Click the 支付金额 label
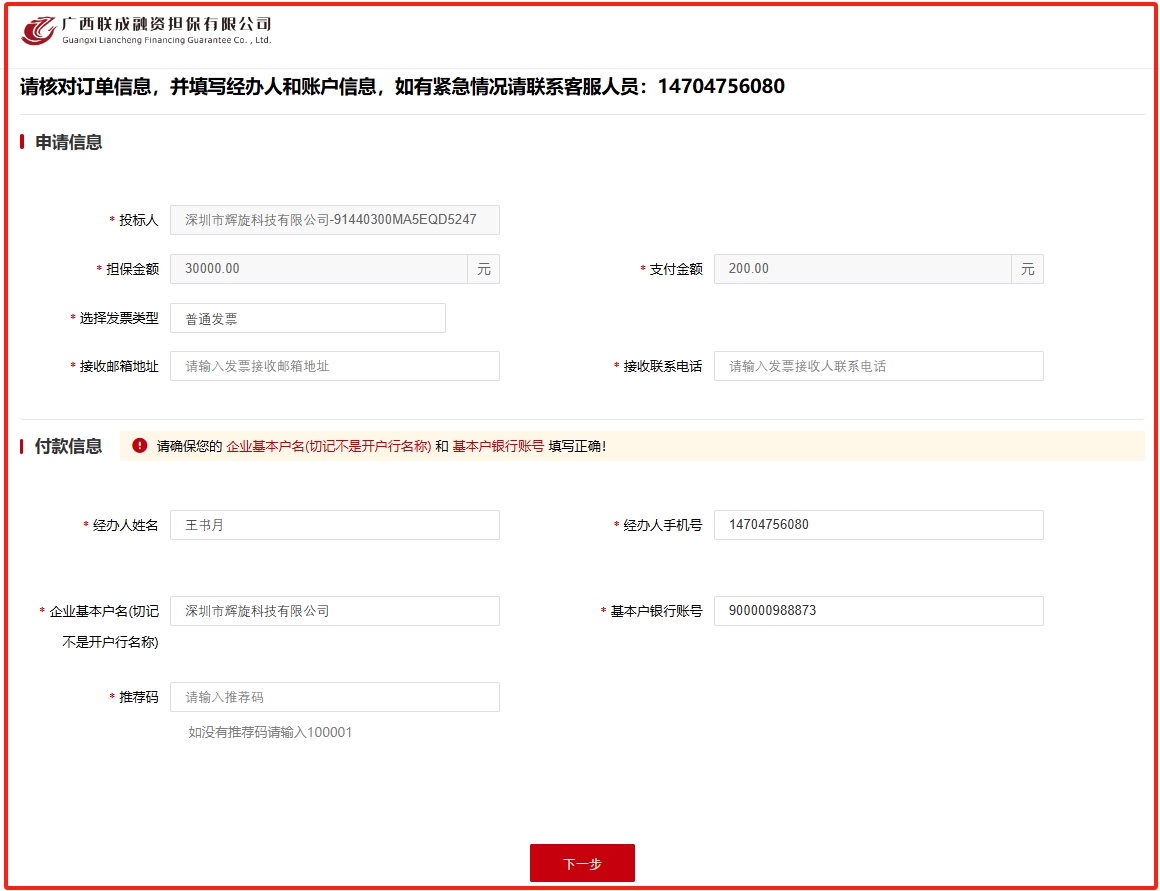The width and height of the screenshot is (1160, 891). click(x=675, y=269)
